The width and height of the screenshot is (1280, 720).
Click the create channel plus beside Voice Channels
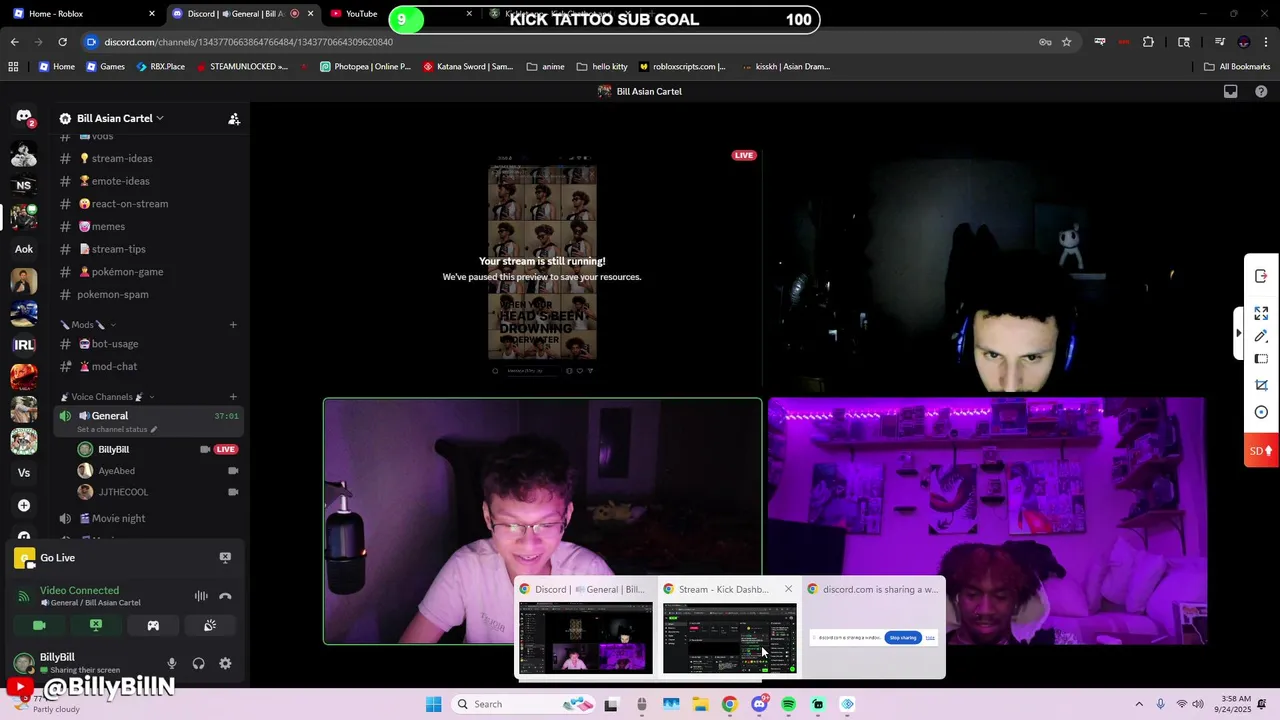[x=233, y=397]
